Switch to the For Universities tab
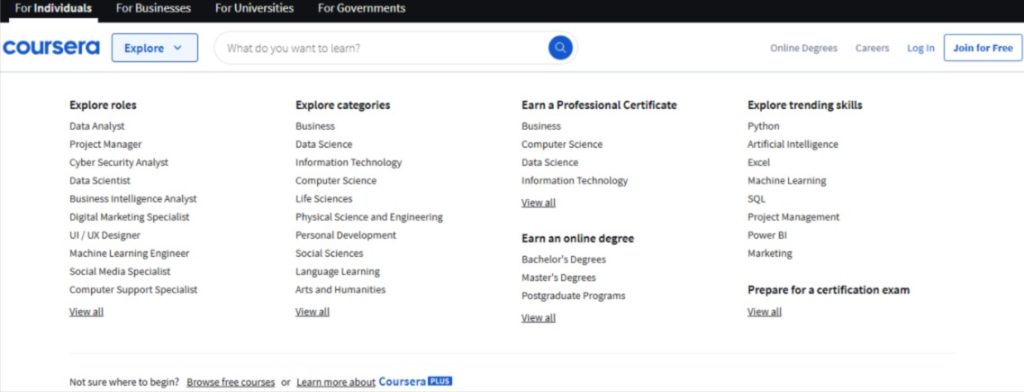The image size is (1024, 392). click(x=254, y=8)
